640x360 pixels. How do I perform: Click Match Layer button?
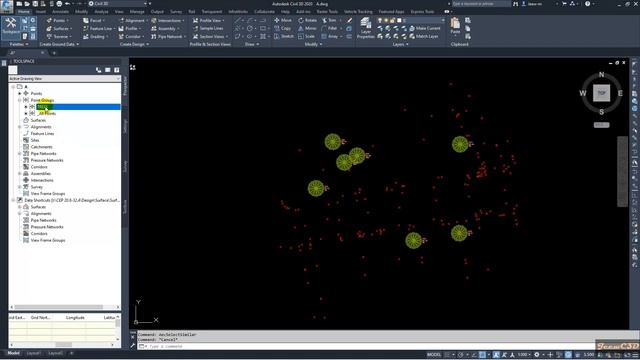424,36
